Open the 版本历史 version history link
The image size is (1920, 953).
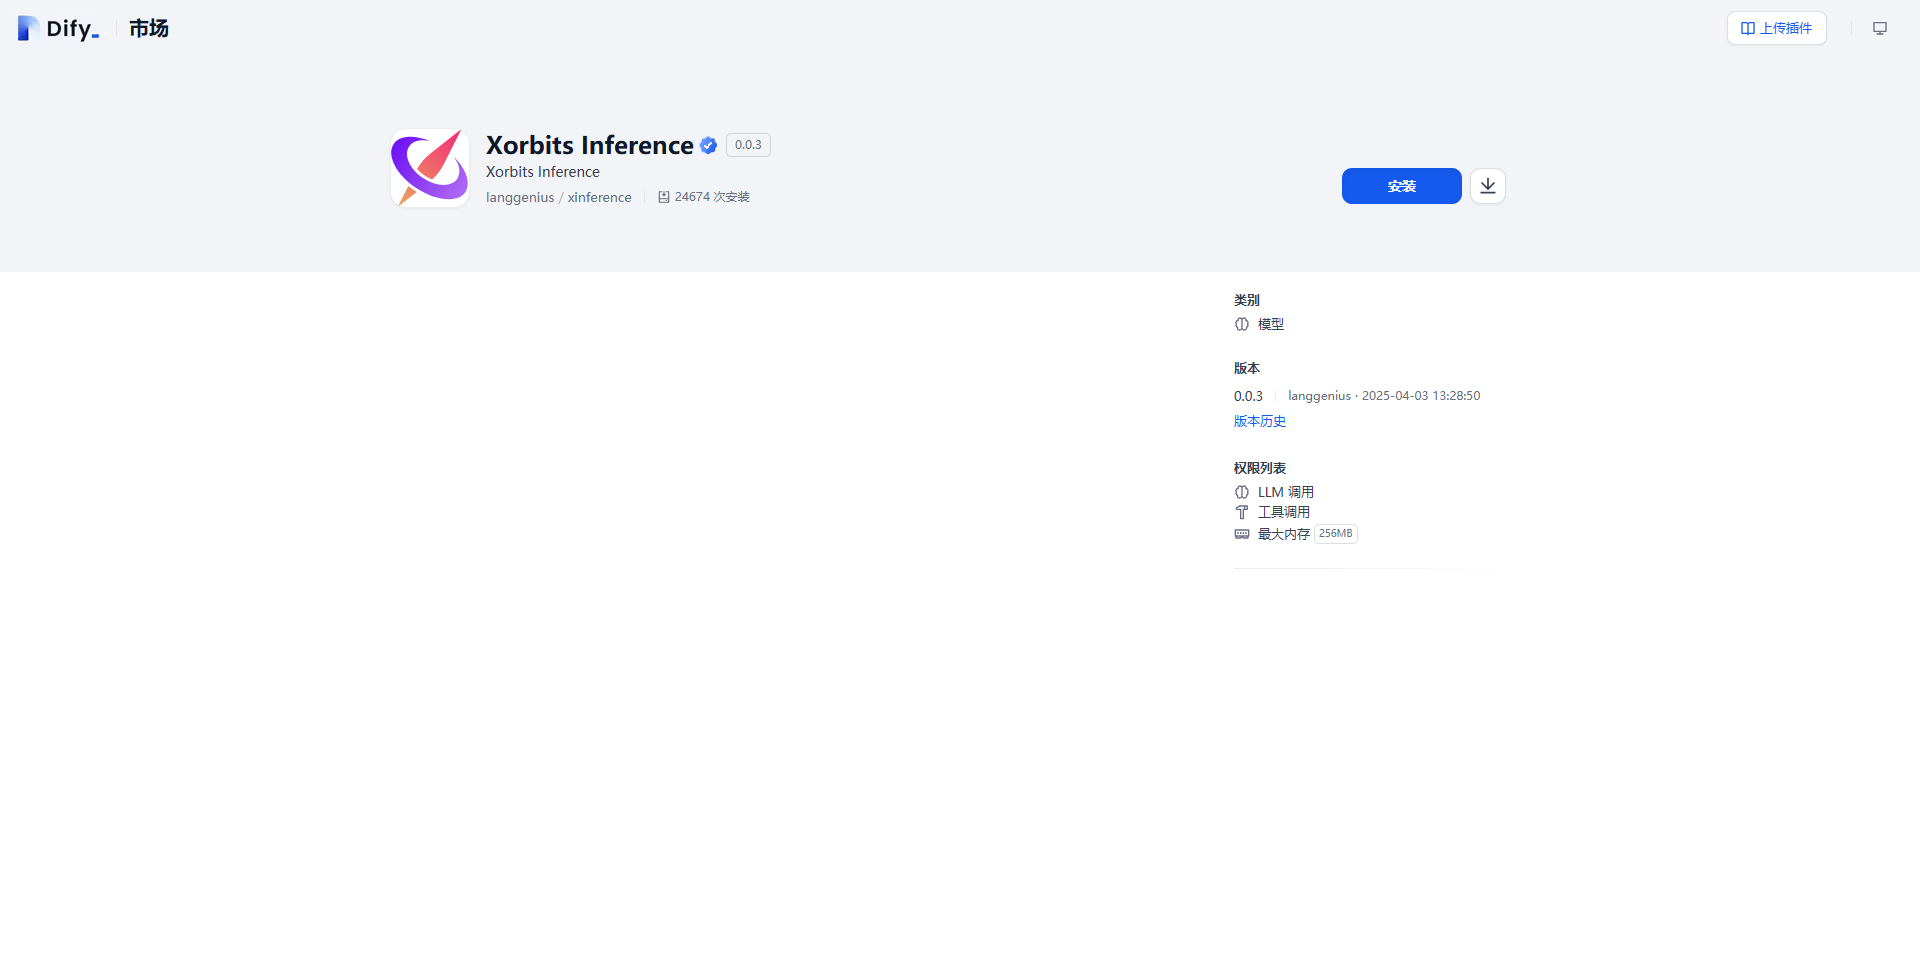[x=1259, y=421]
